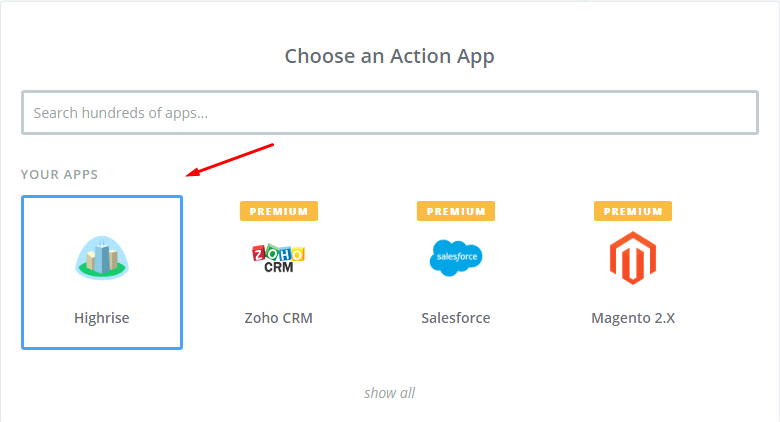Viewport: 780px width, 422px height.
Task: Click the colorful ZOHO letters in the logo
Action: 279,252
